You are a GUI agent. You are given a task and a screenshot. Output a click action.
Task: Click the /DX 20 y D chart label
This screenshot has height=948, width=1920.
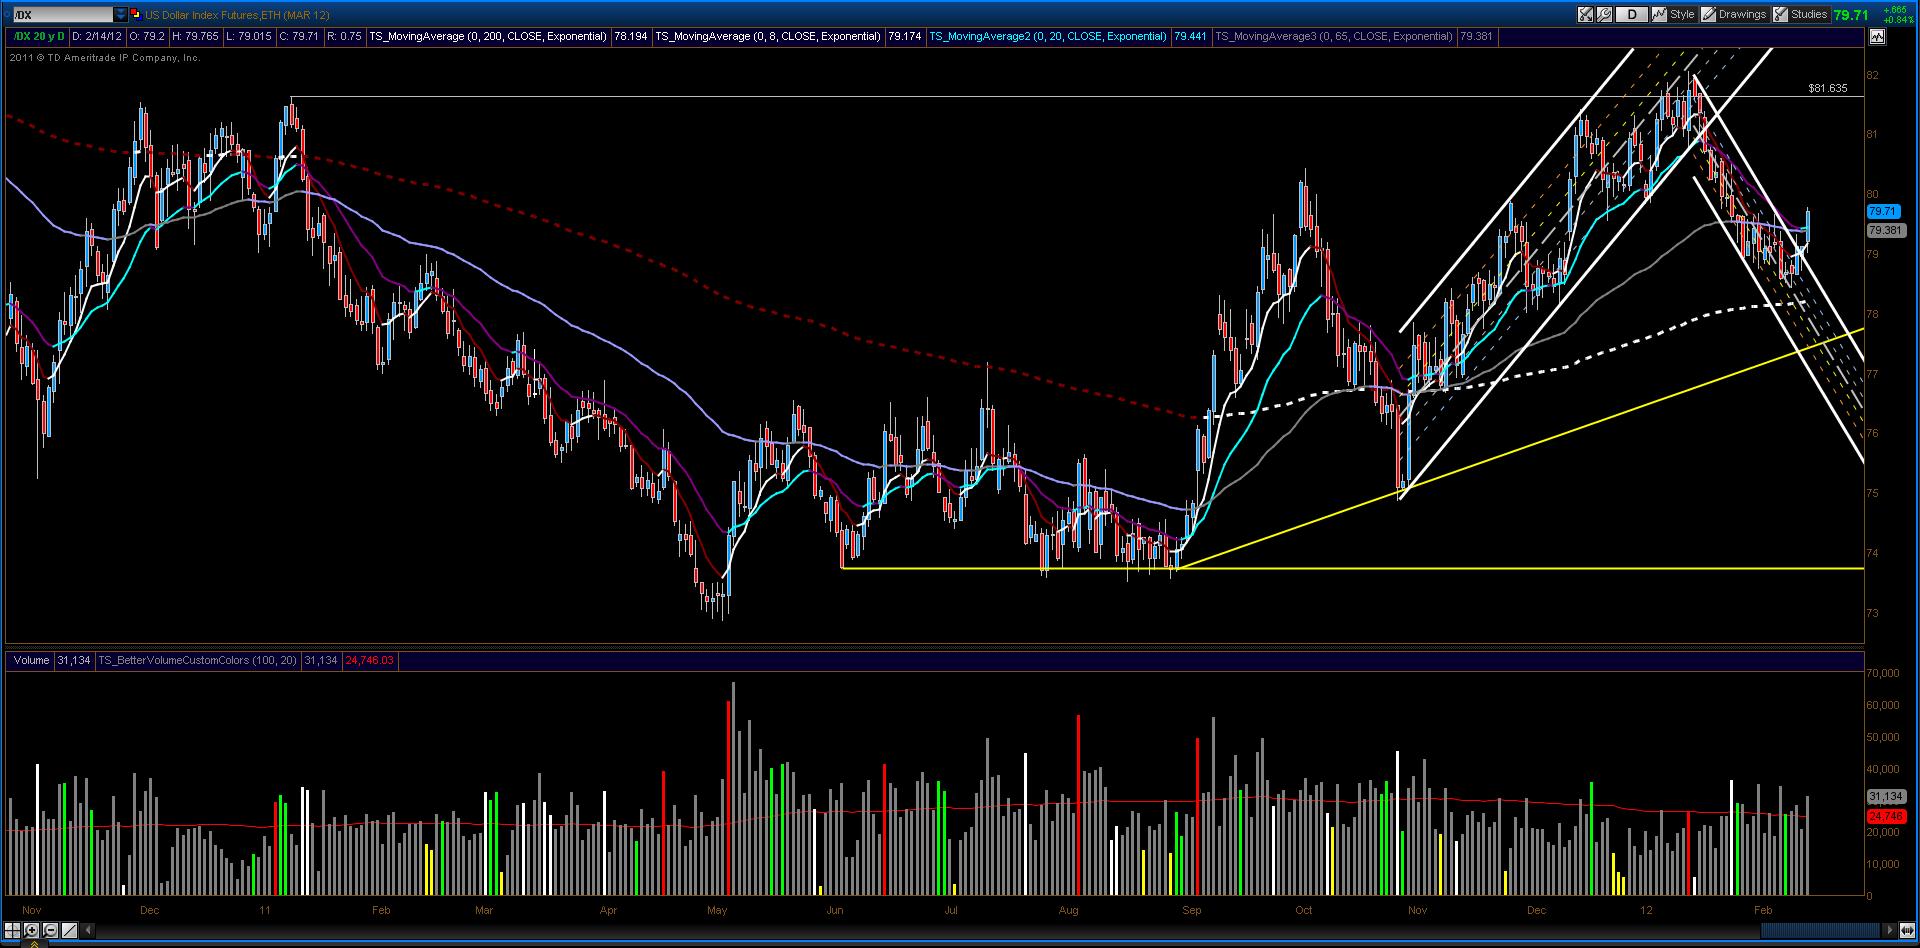[39, 36]
